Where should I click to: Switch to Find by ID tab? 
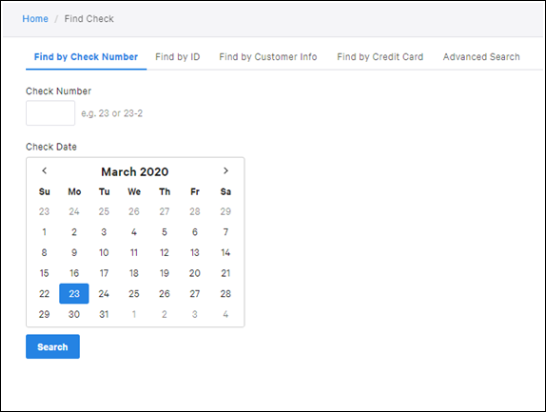[178, 57]
